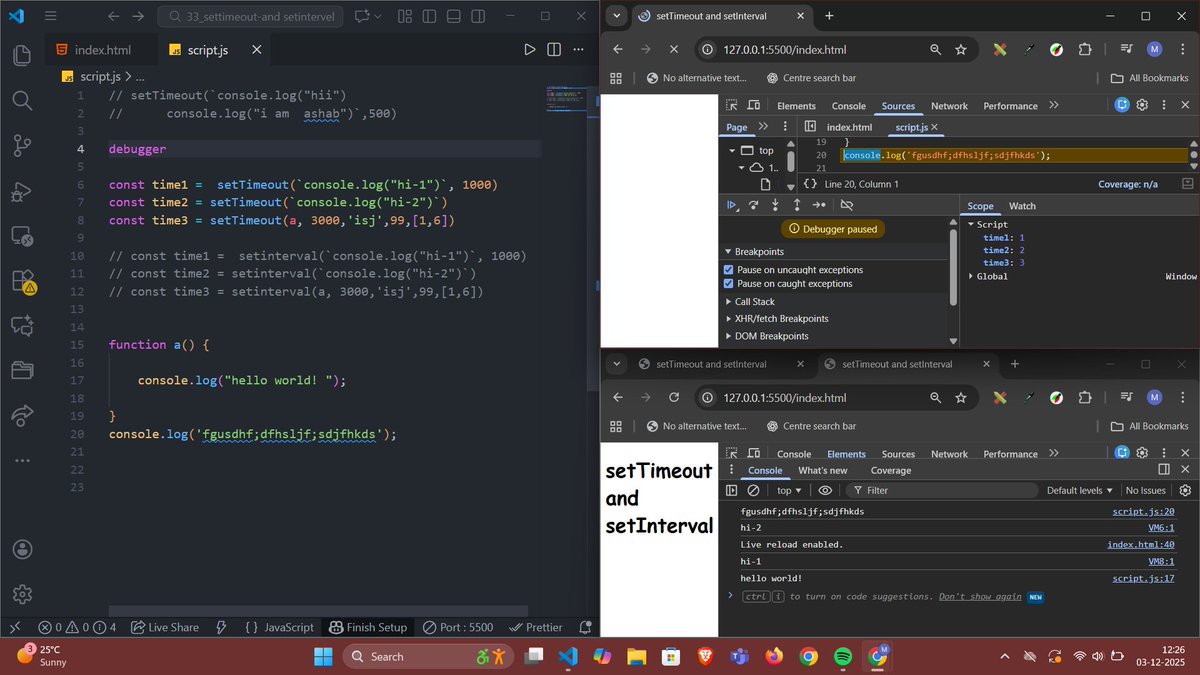Open the index.html tab in Sources panel

click(x=849, y=127)
